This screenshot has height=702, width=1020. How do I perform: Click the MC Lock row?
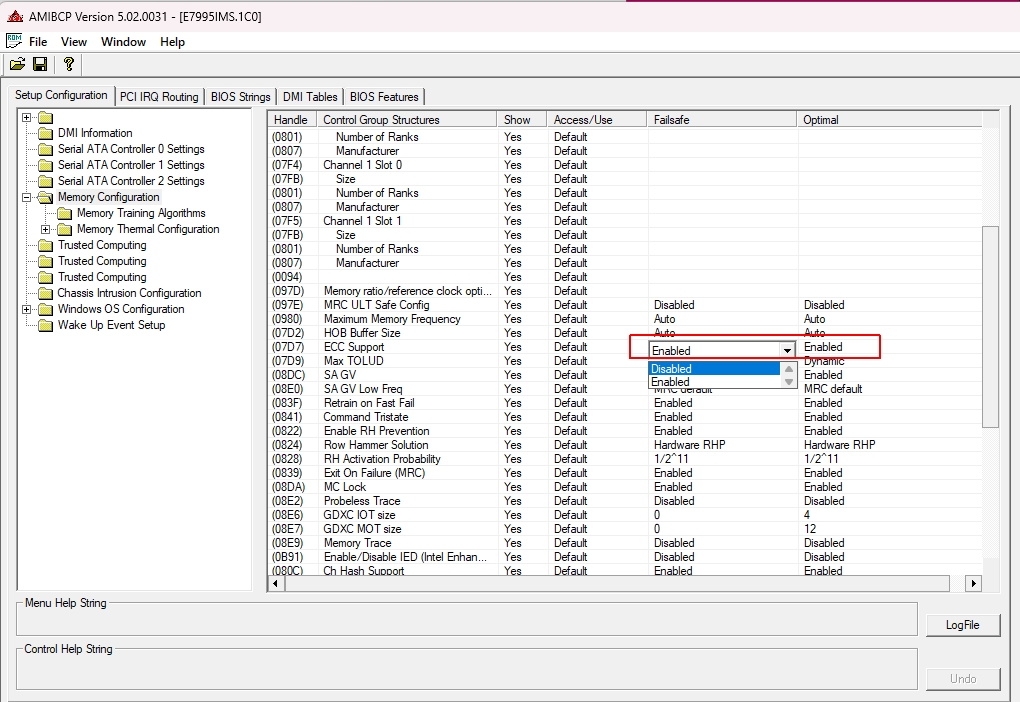click(x=624, y=487)
